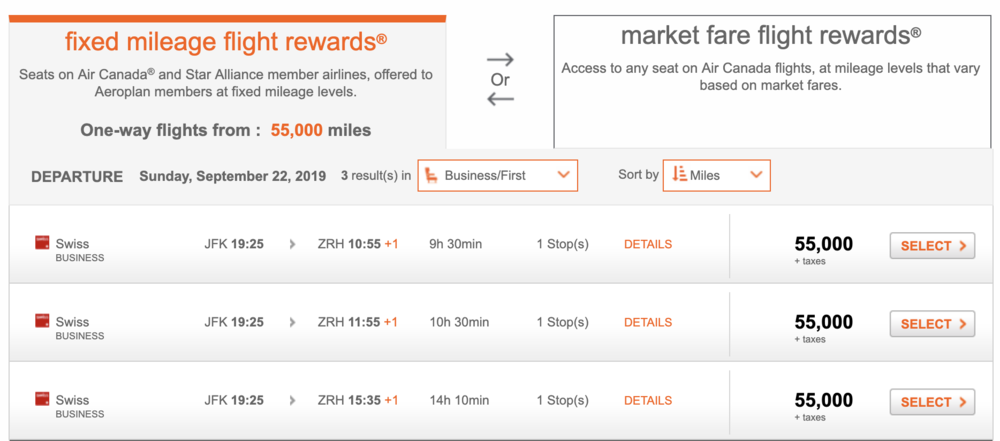Select the flight arriving ZRH at 11:55

pos(932,324)
